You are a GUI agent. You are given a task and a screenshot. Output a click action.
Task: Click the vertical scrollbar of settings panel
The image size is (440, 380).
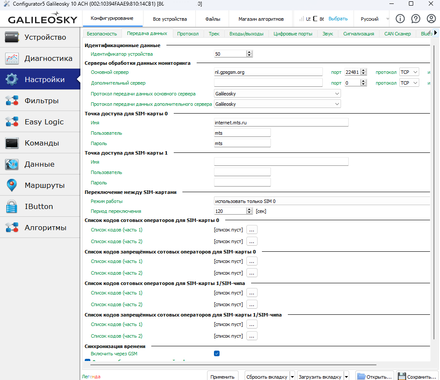434,192
